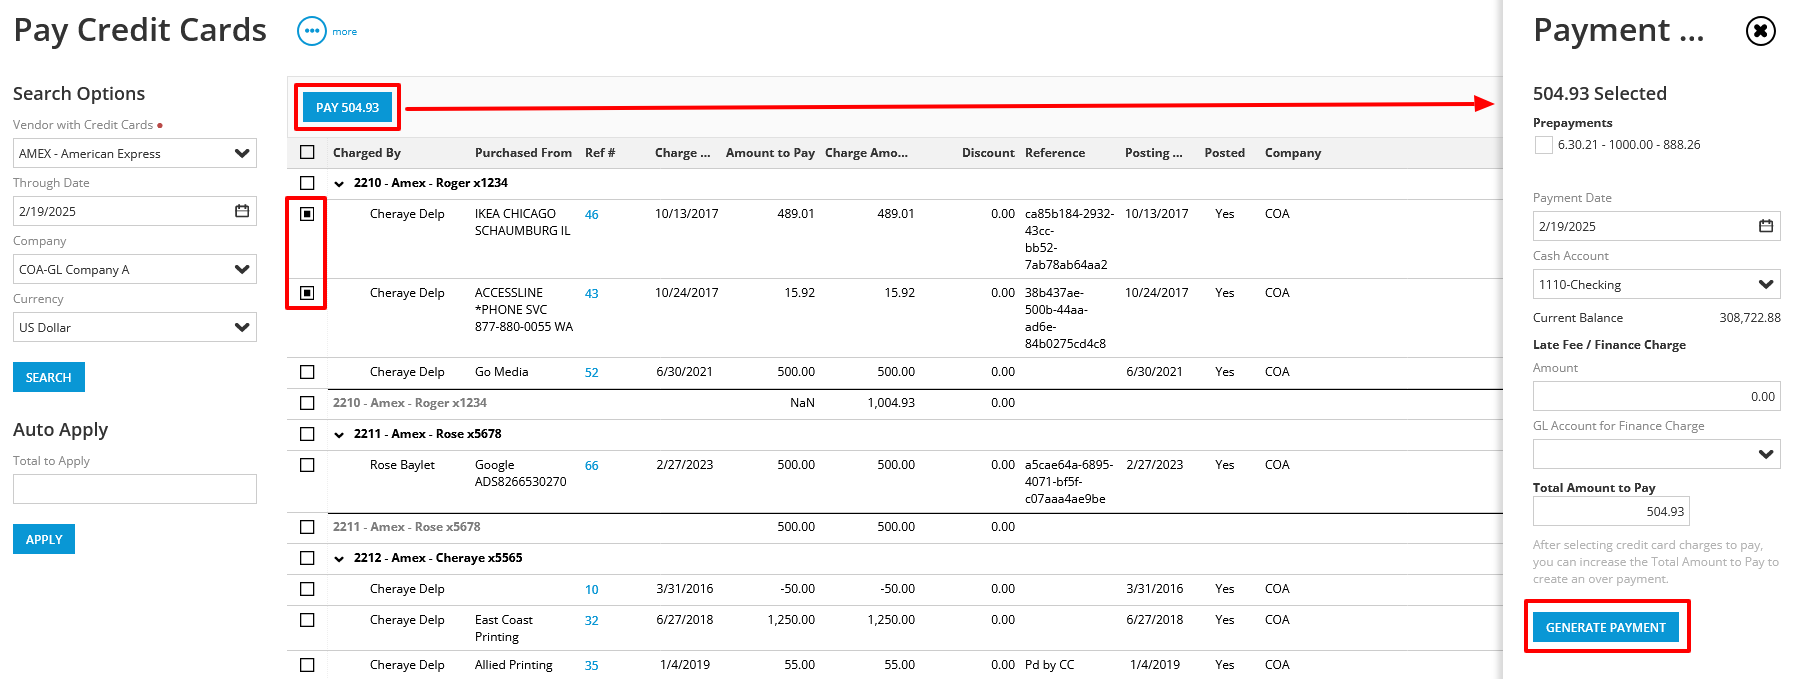Check the 2211 - Amex - Rose x5678 group checkbox
Screen dimensions: 1800x679
point(307,434)
